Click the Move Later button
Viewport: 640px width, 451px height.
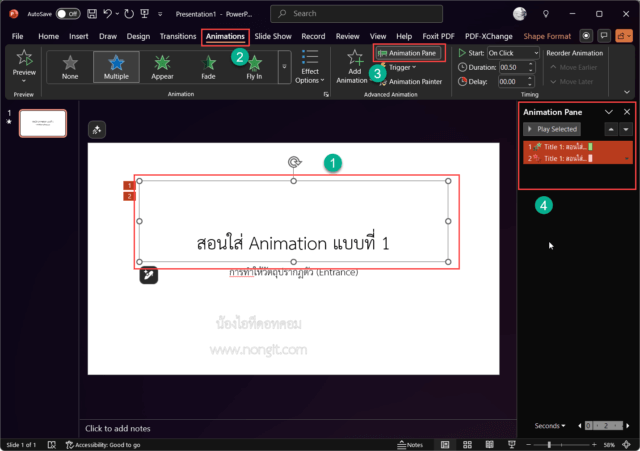click(572, 82)
